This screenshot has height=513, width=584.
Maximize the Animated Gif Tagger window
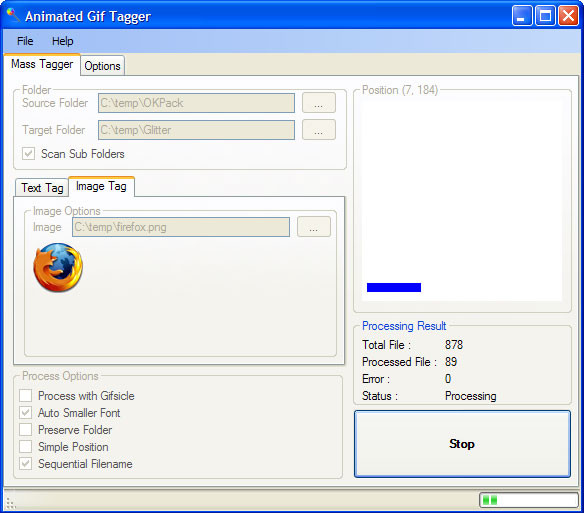click(x=545, y=16)
